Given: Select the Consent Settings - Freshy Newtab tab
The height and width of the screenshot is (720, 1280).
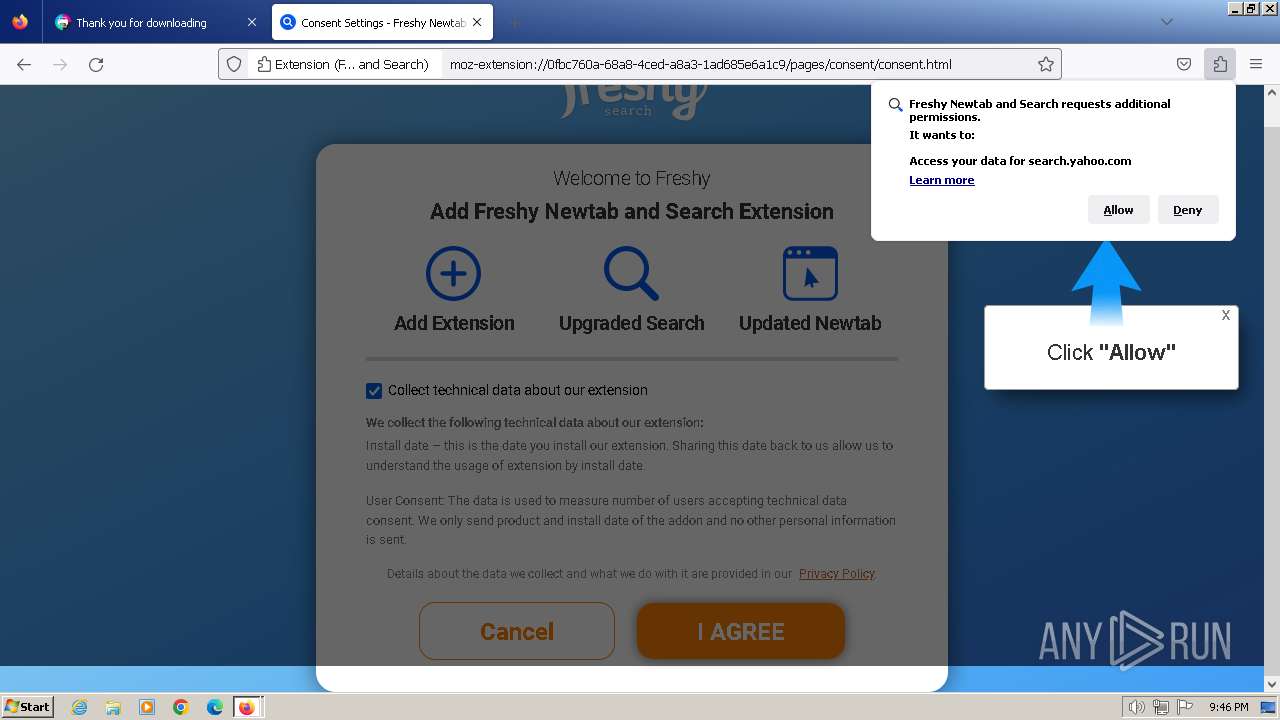Looking at the screenshot, I should point(383,22).
